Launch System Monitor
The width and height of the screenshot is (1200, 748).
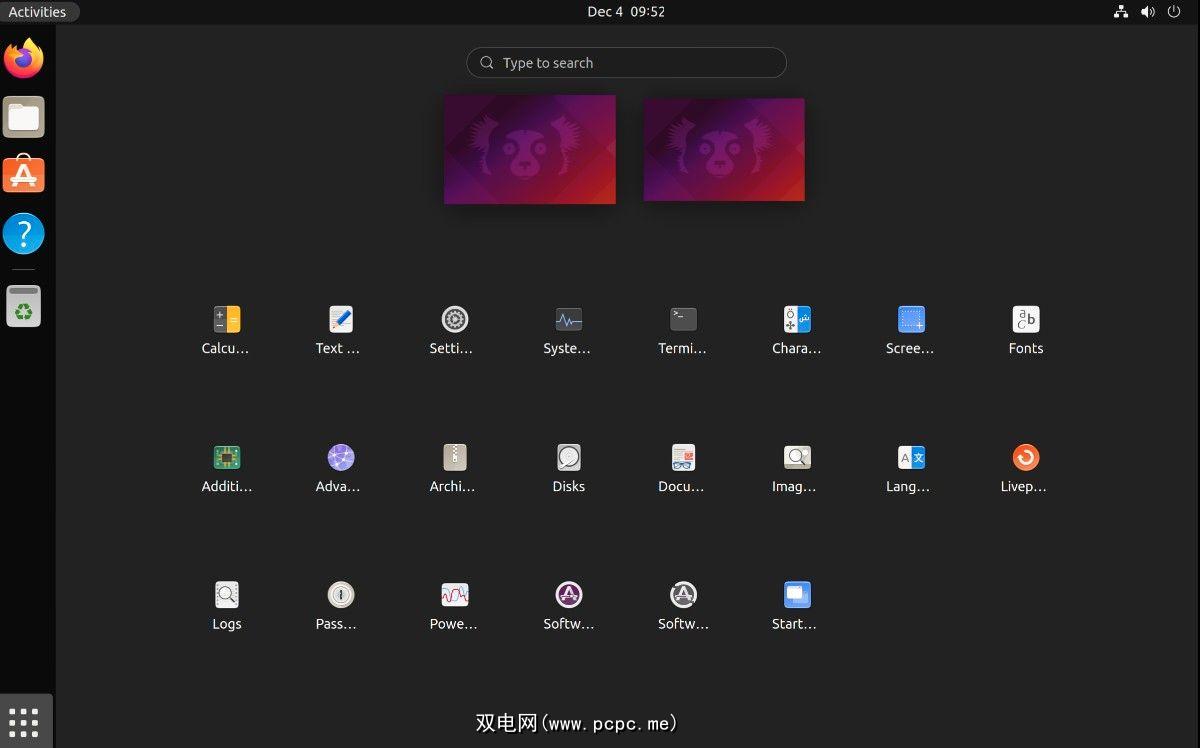pos(569,320)
